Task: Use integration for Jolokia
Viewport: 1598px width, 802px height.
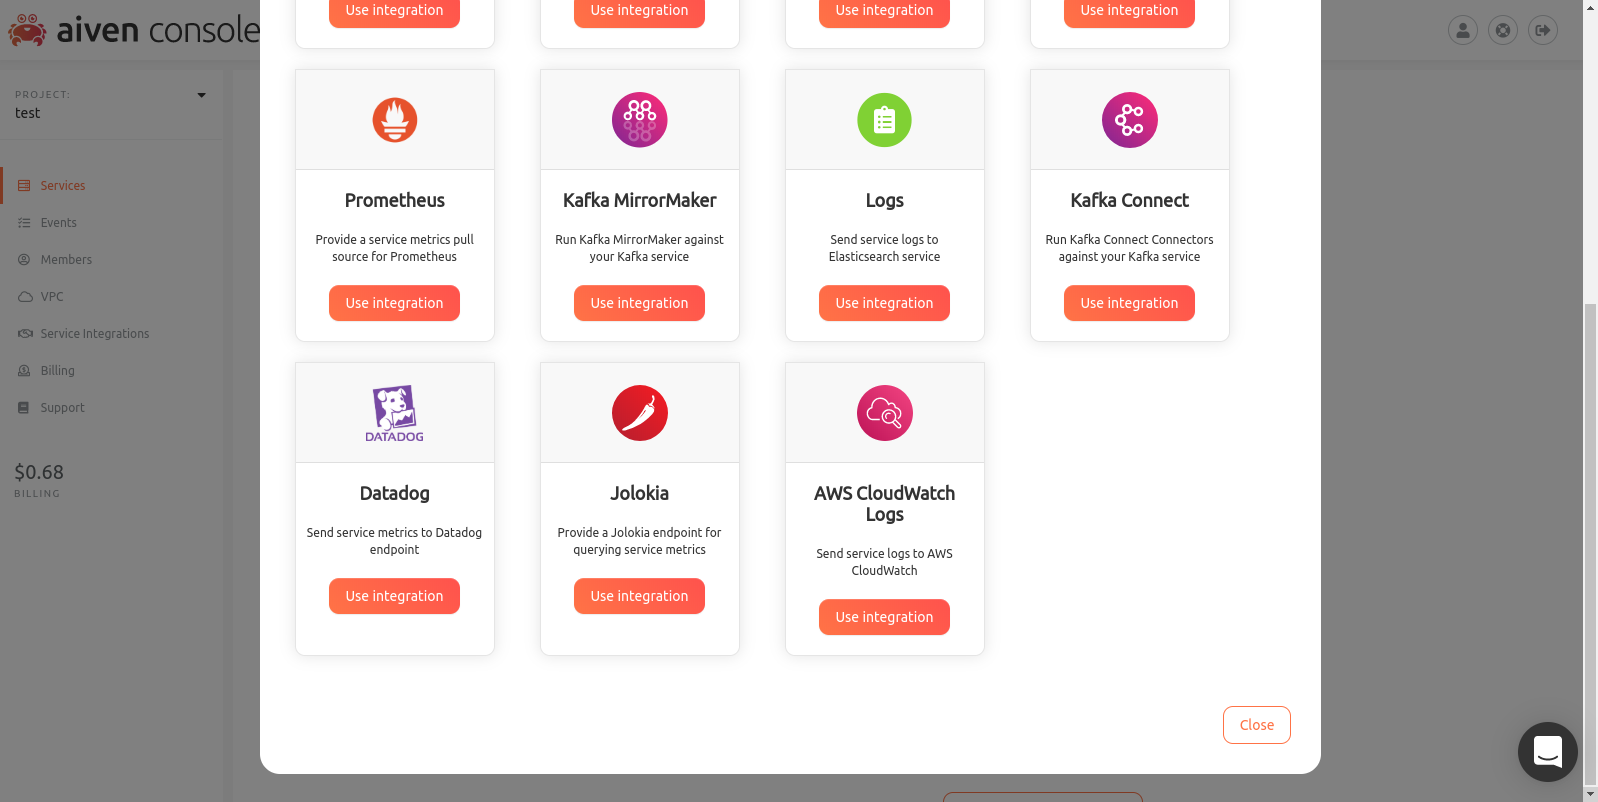Action: 639,596
